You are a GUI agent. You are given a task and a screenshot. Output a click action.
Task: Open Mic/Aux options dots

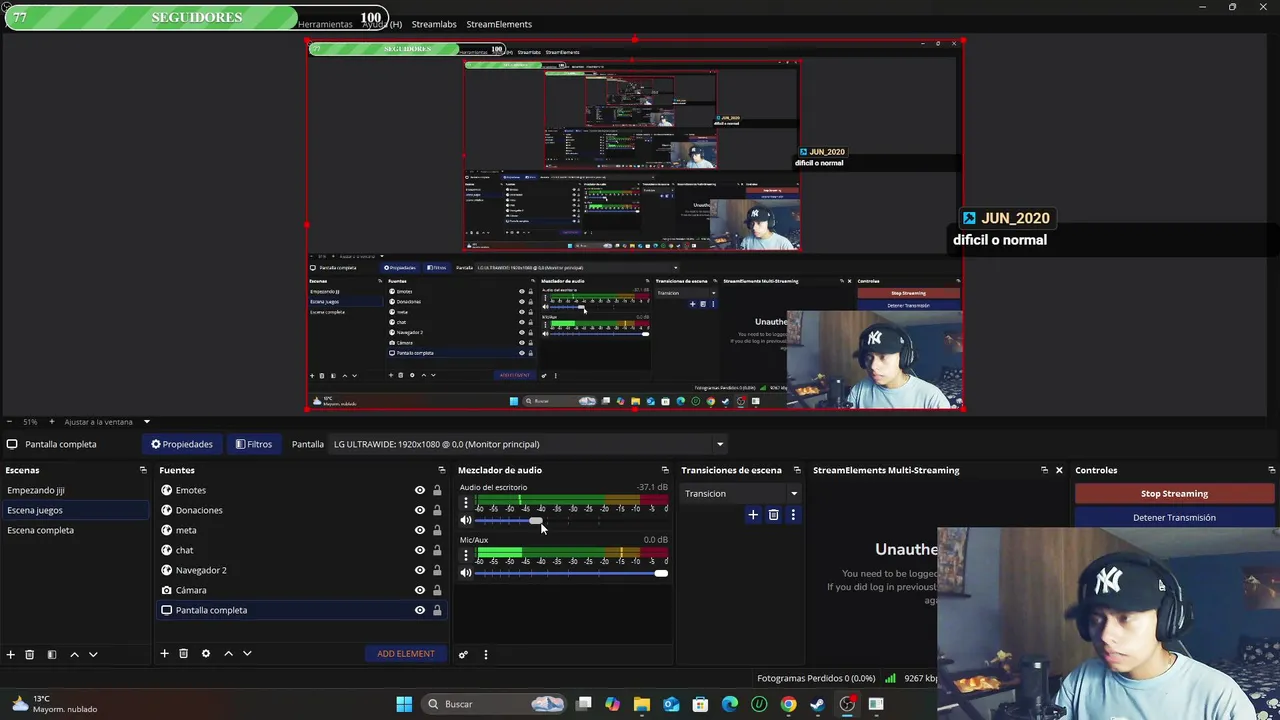point(465,555)
